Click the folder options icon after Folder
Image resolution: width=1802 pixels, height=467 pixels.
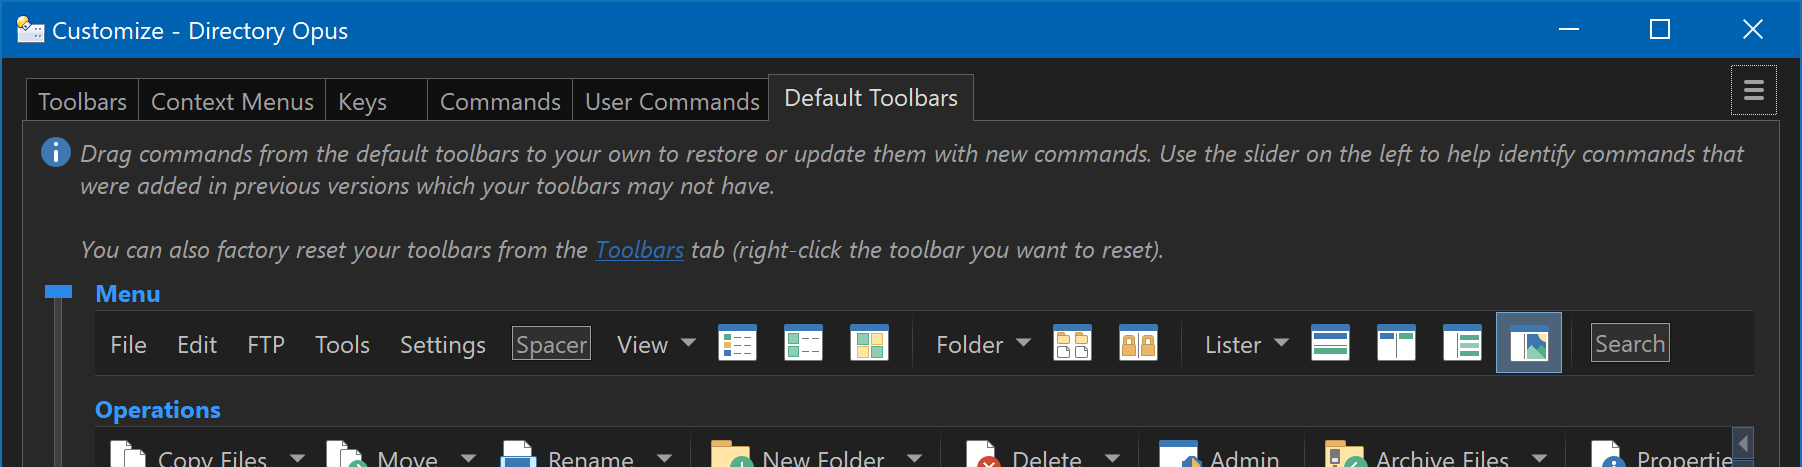(1073, 343)
